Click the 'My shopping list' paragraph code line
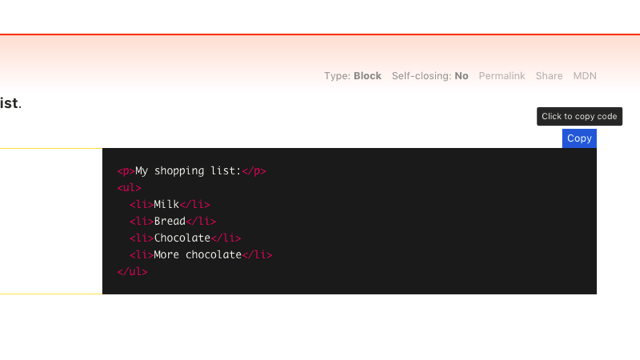 [x=191, y=171]
